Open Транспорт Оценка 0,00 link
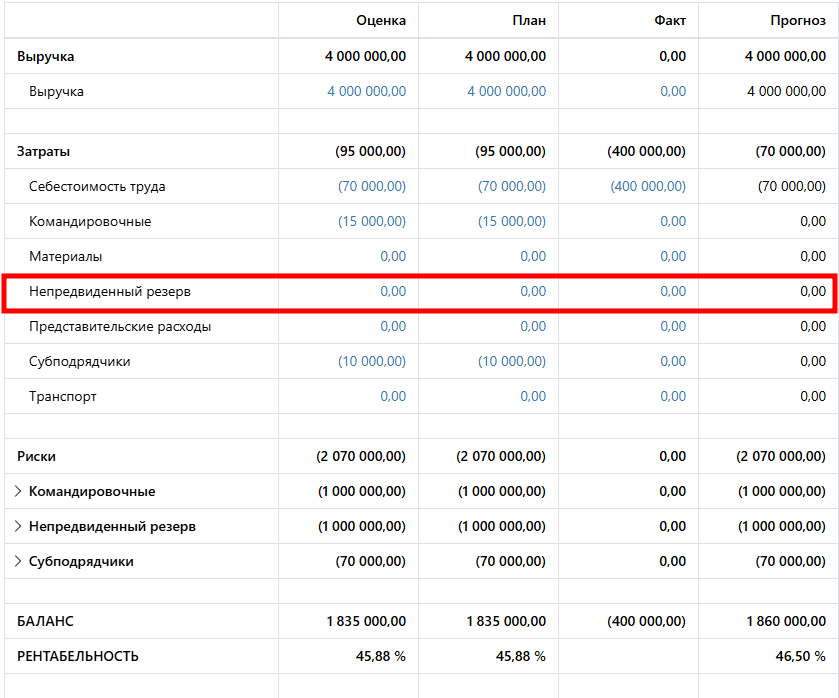 [x=393, y=396]
